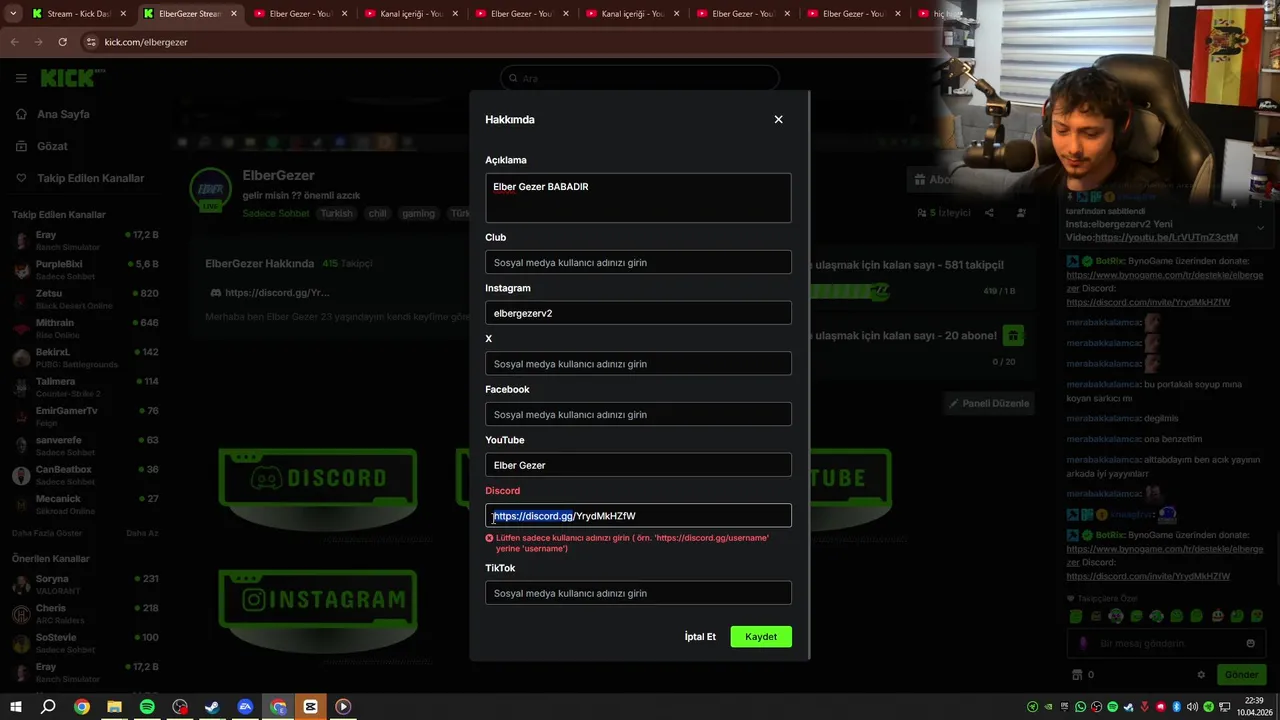Click the Kick search bar
Image resolution: width=1280 pixels, height=720 pixels.
[639, 78]
